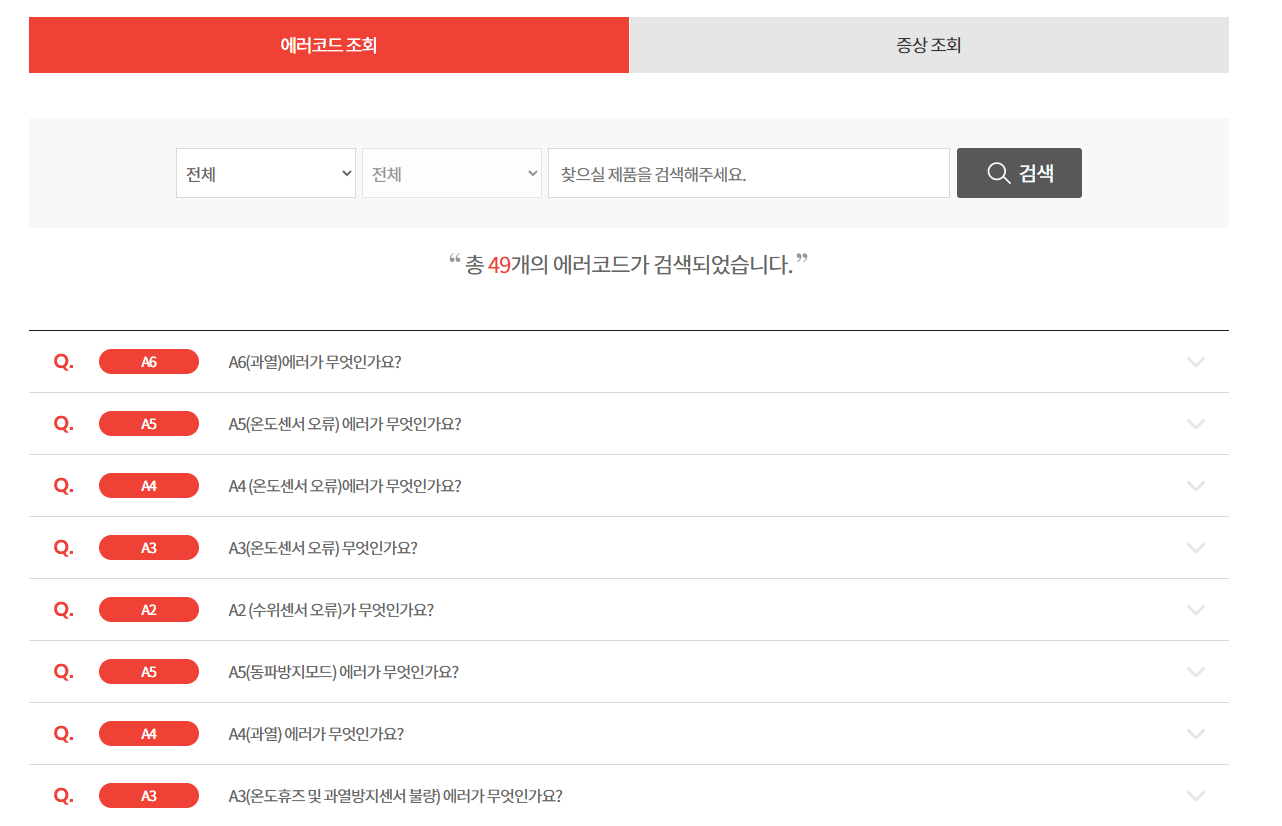Expand the A4 (온도센서 오류) row chevron
The image size is (1282, 826).
coord(1196,486)
